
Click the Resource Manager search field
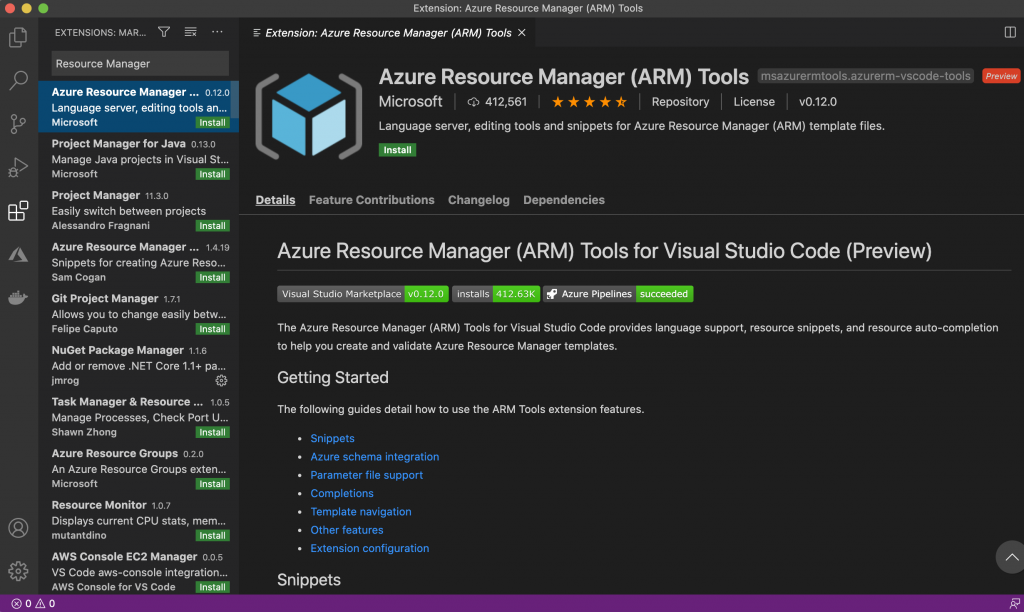(x=140, y=64)
